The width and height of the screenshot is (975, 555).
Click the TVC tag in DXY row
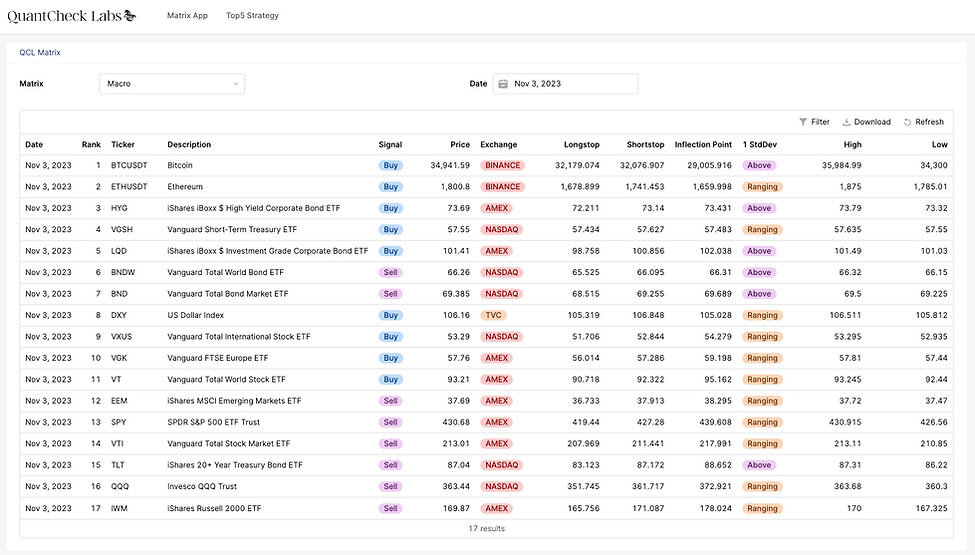494,315
